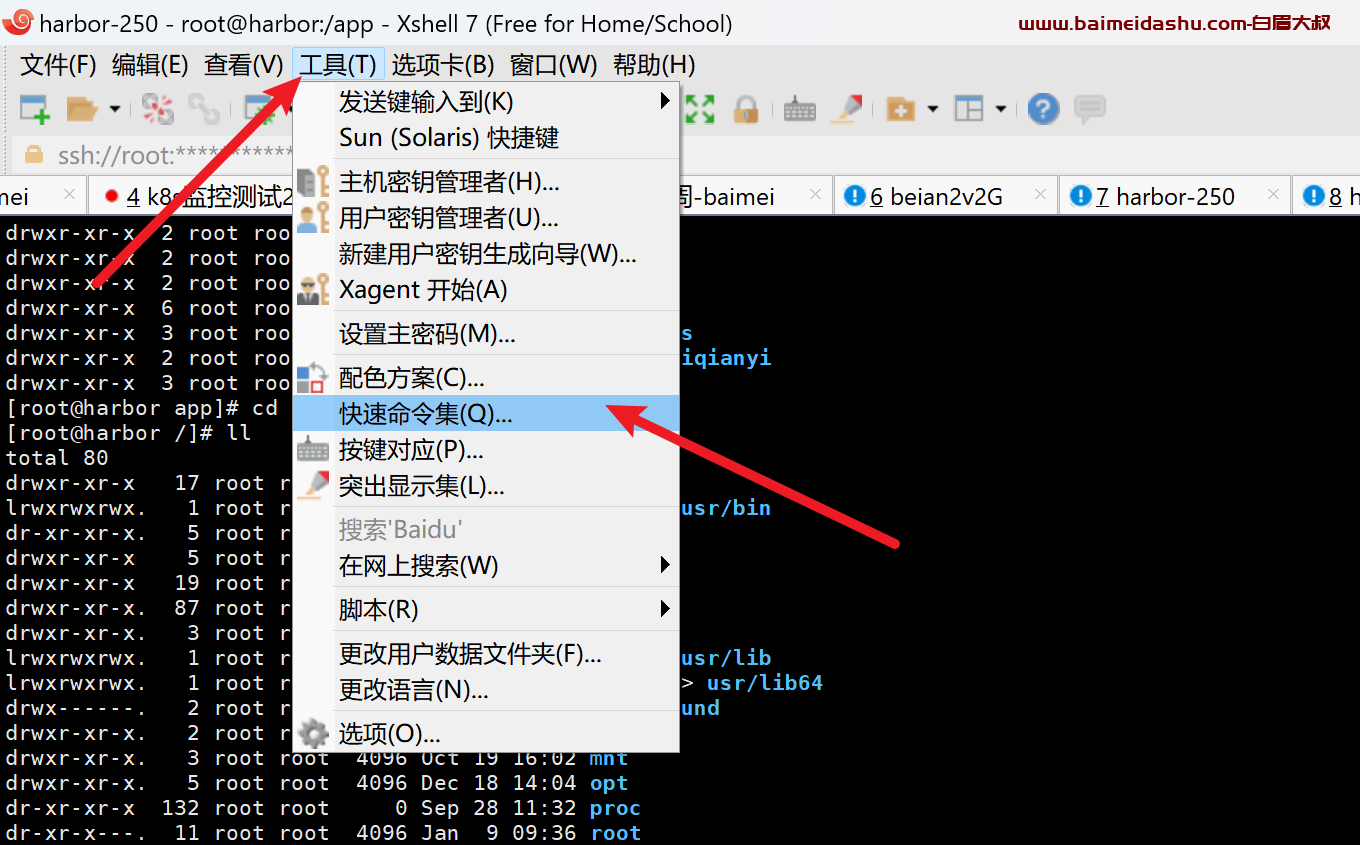Click the highlight sets marker menu icon
This screenshot has width=1360, height=845.
[313, 485]
